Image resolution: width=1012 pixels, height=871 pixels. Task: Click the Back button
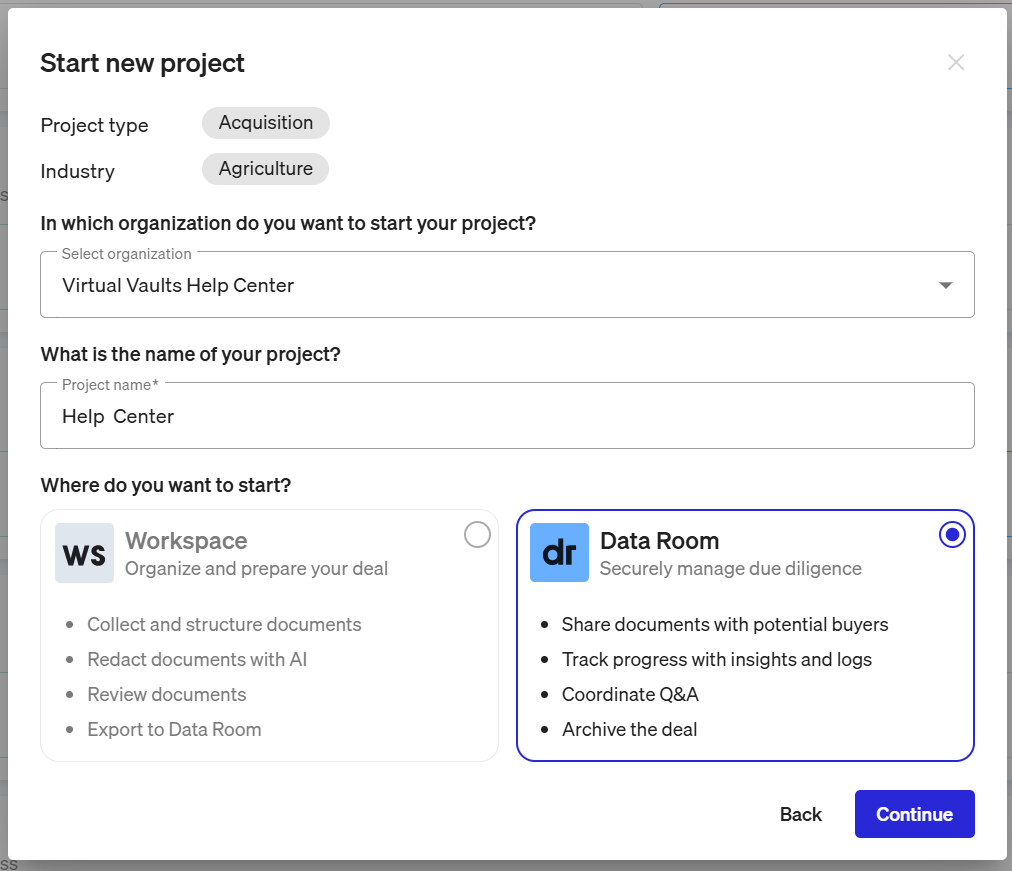(800, 814)
